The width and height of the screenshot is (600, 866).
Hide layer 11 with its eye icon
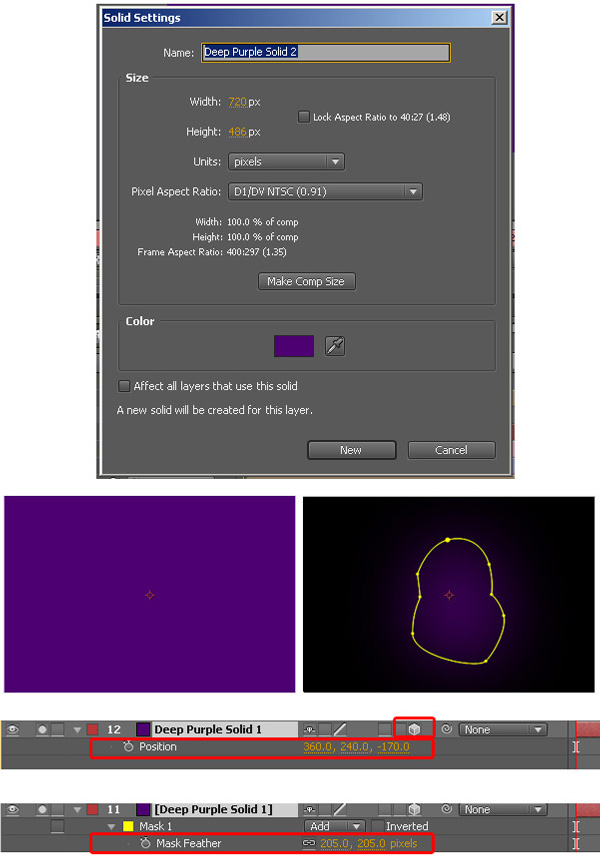coord(13,810)
